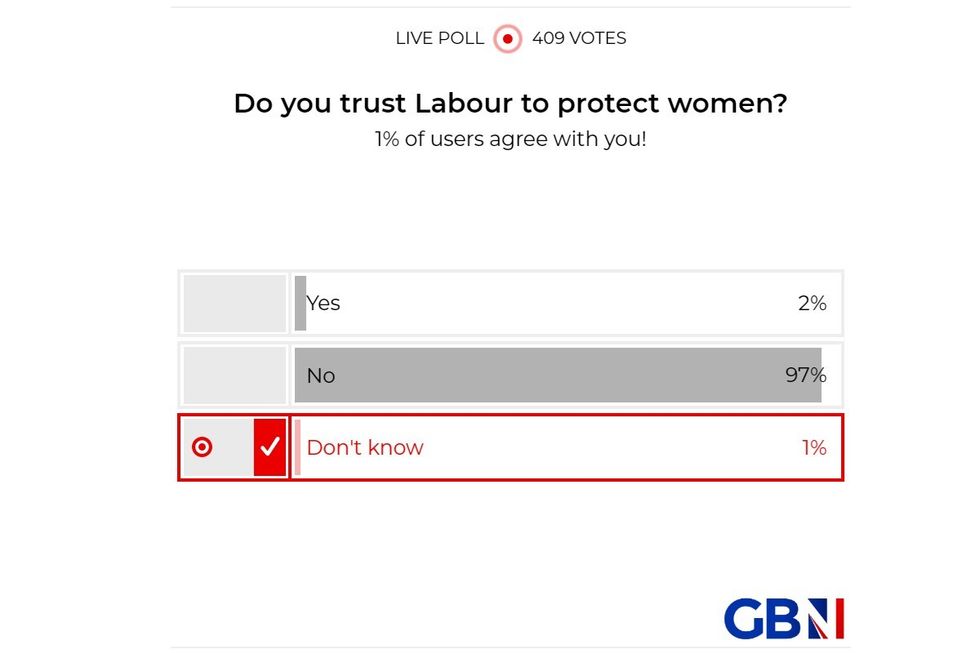Click the red live poll pulse icon
The height and width of the screenshot is (653, 980).
pos(506,39)
